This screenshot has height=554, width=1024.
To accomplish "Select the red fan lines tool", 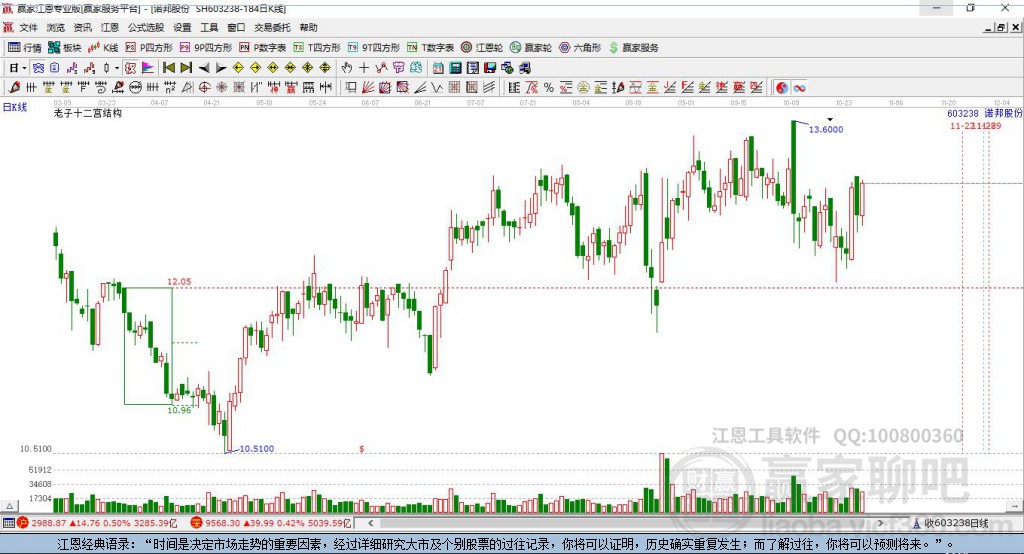I will coord(368,88).
